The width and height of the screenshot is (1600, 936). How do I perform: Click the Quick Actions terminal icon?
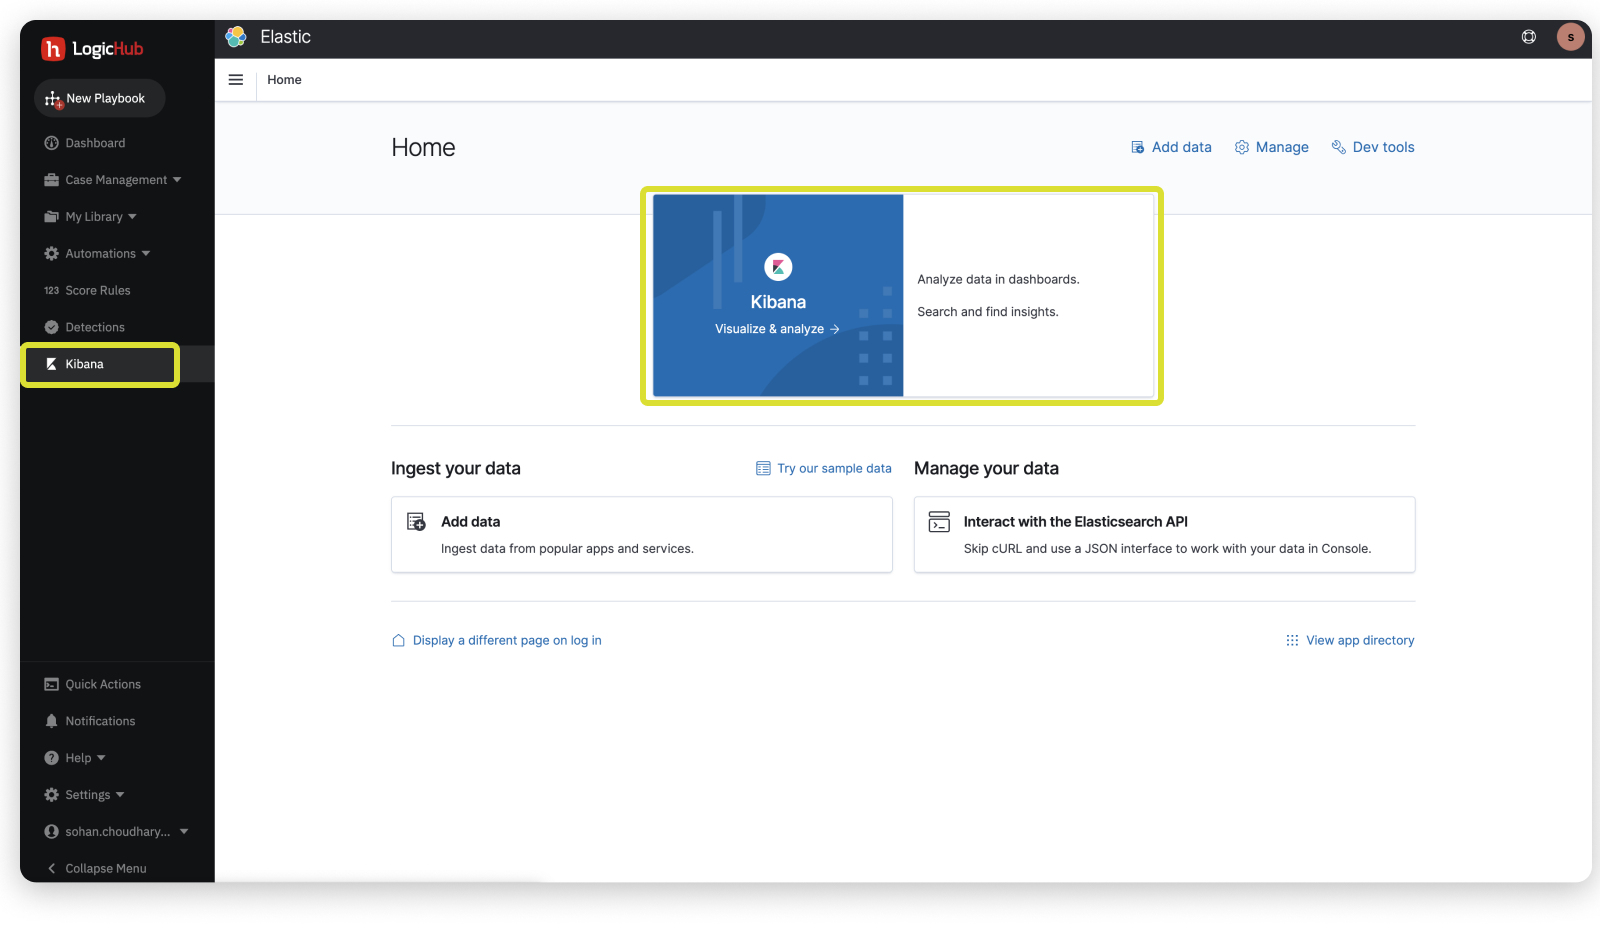pos(51,684)
